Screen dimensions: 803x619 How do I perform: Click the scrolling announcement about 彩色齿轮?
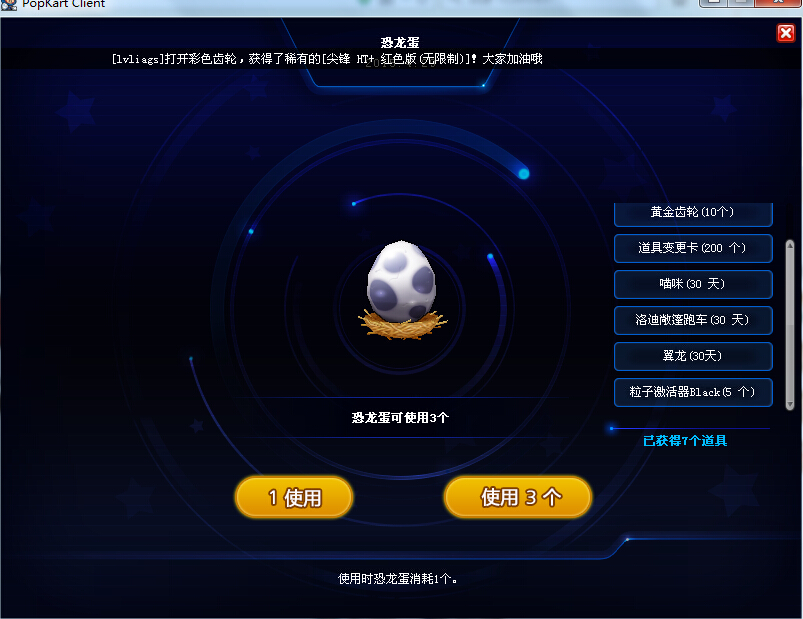(327, 59)
